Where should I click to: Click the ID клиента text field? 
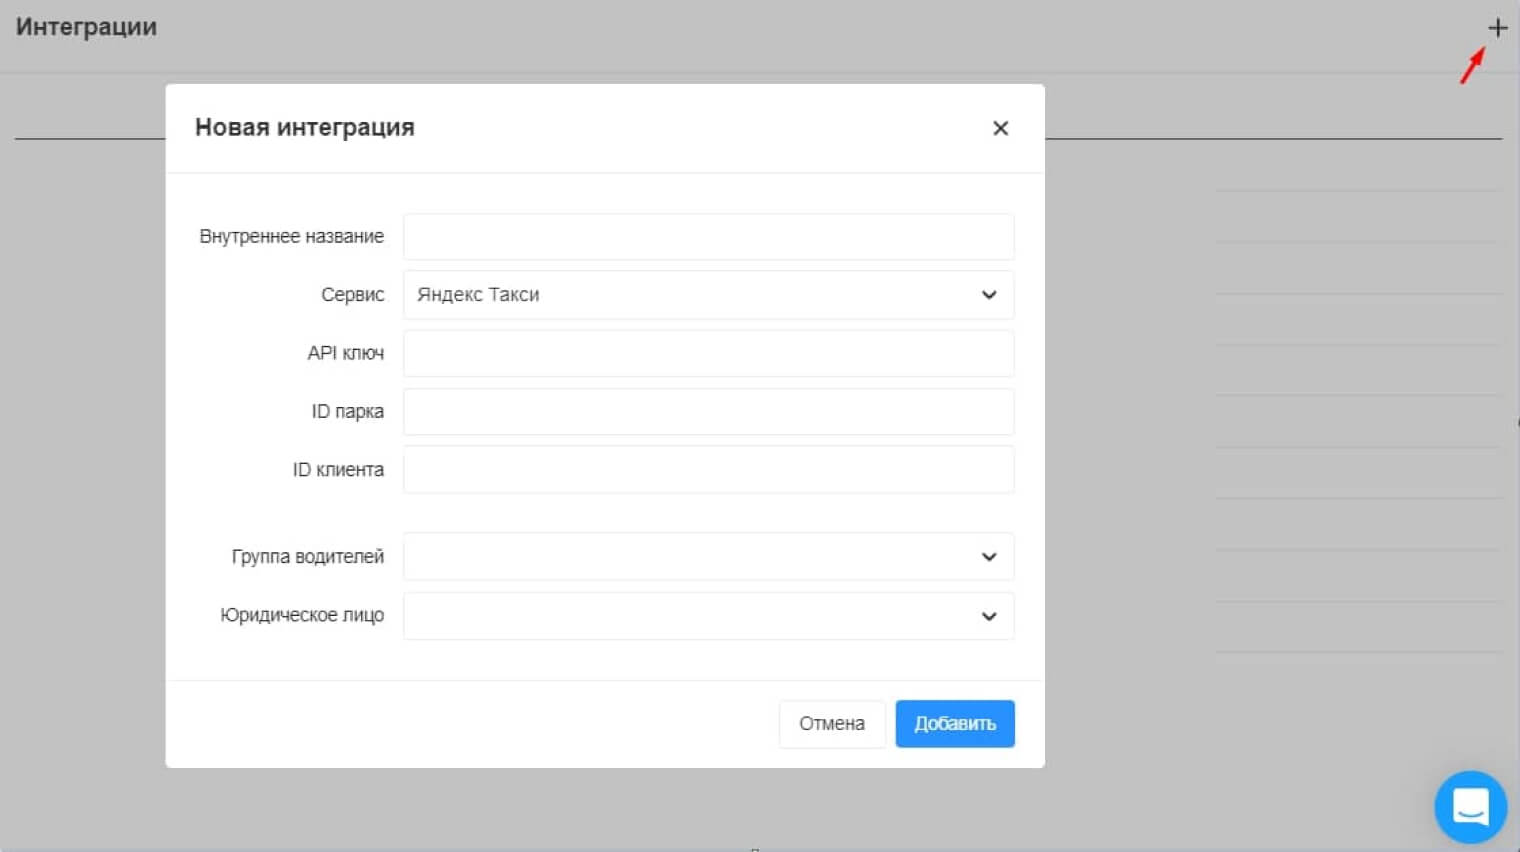click(708, 469)
